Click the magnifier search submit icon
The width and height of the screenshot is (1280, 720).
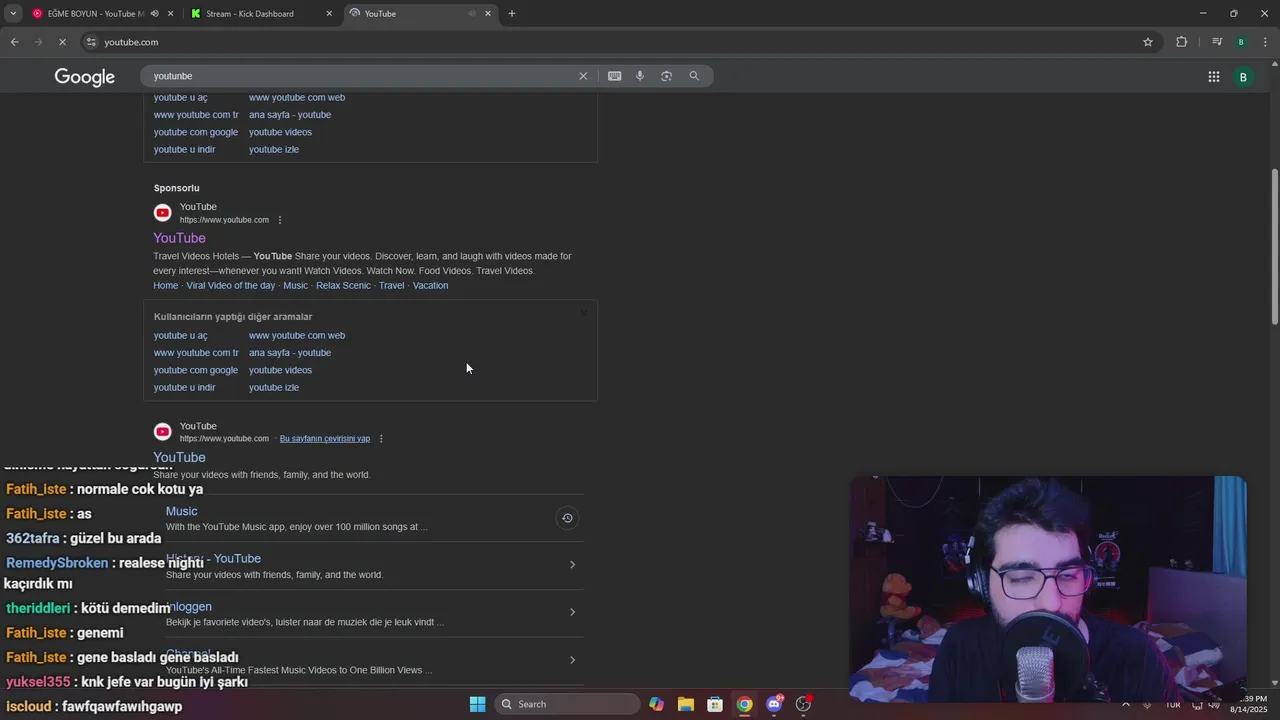point(694,76)
